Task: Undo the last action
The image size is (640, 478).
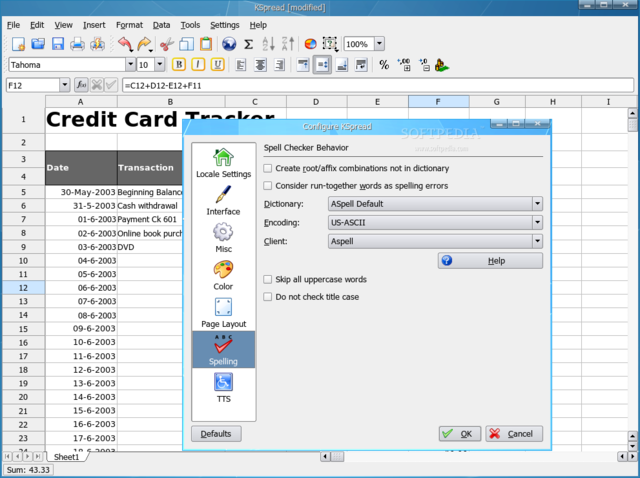Action: pos(125,44)
